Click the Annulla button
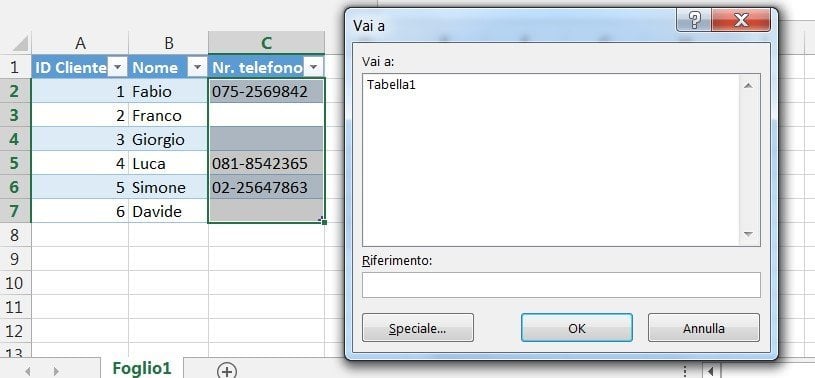 (704, 328)
